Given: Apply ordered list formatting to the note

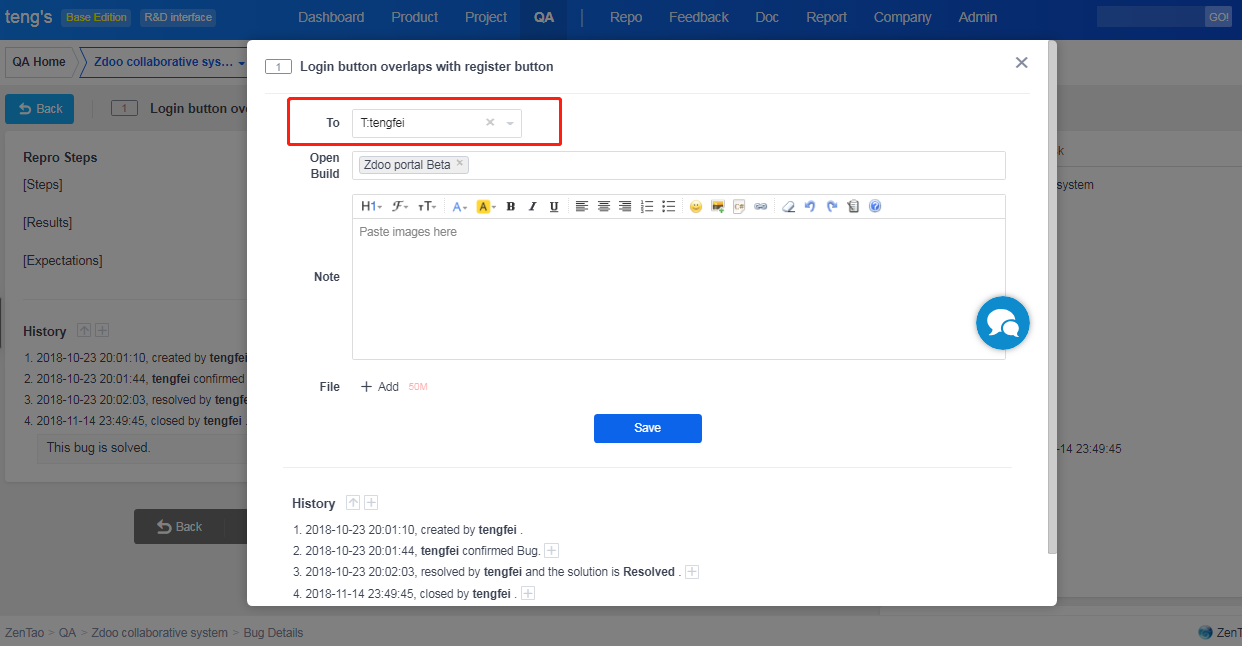Looking at the screenshot, I should pos(647,207).
